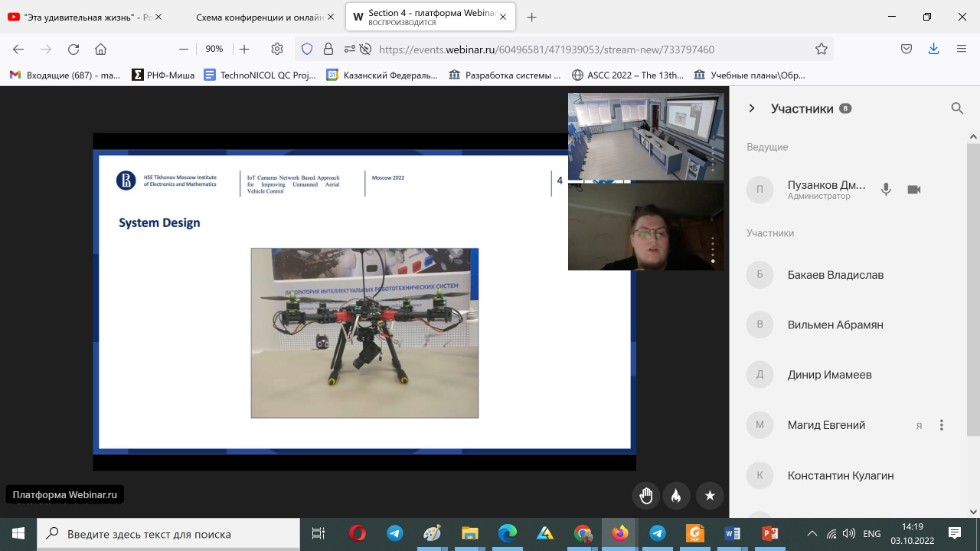Click the star reaction button

pos(709,495)
